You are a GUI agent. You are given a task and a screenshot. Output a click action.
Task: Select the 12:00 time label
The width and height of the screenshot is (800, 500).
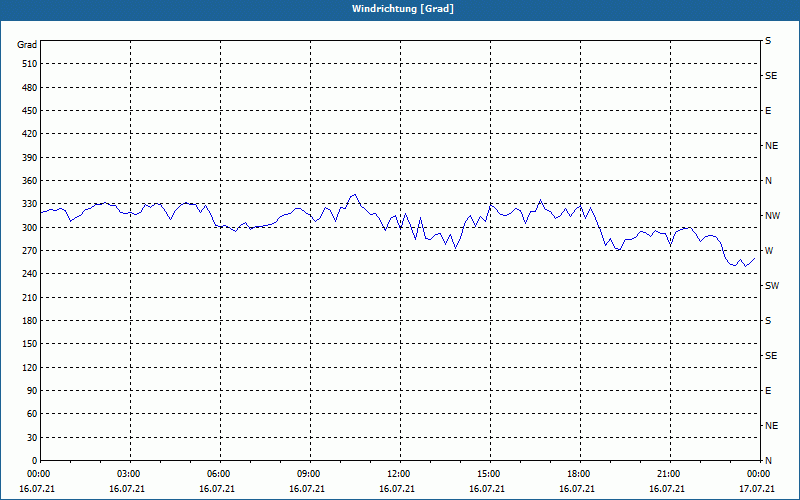[x=397, y=474]
